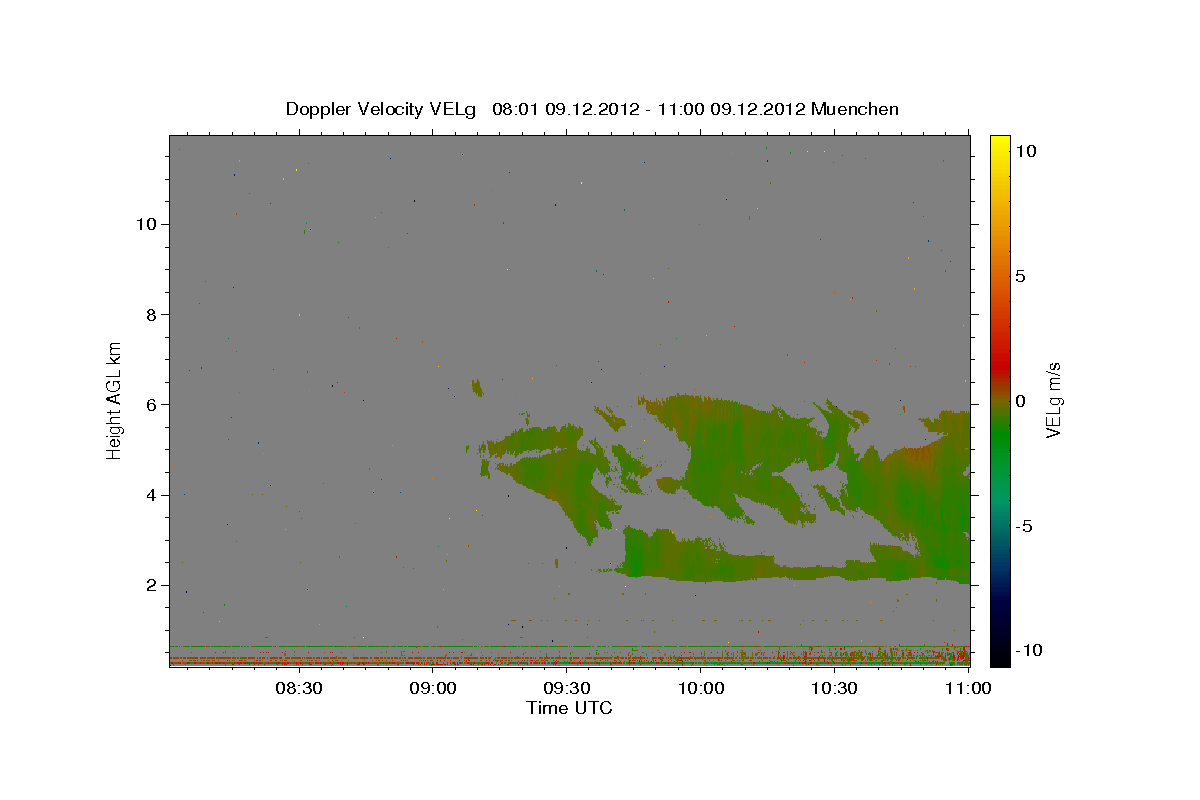
Task: Click the 08:30 time tick label
Action: tap(299, 688)
